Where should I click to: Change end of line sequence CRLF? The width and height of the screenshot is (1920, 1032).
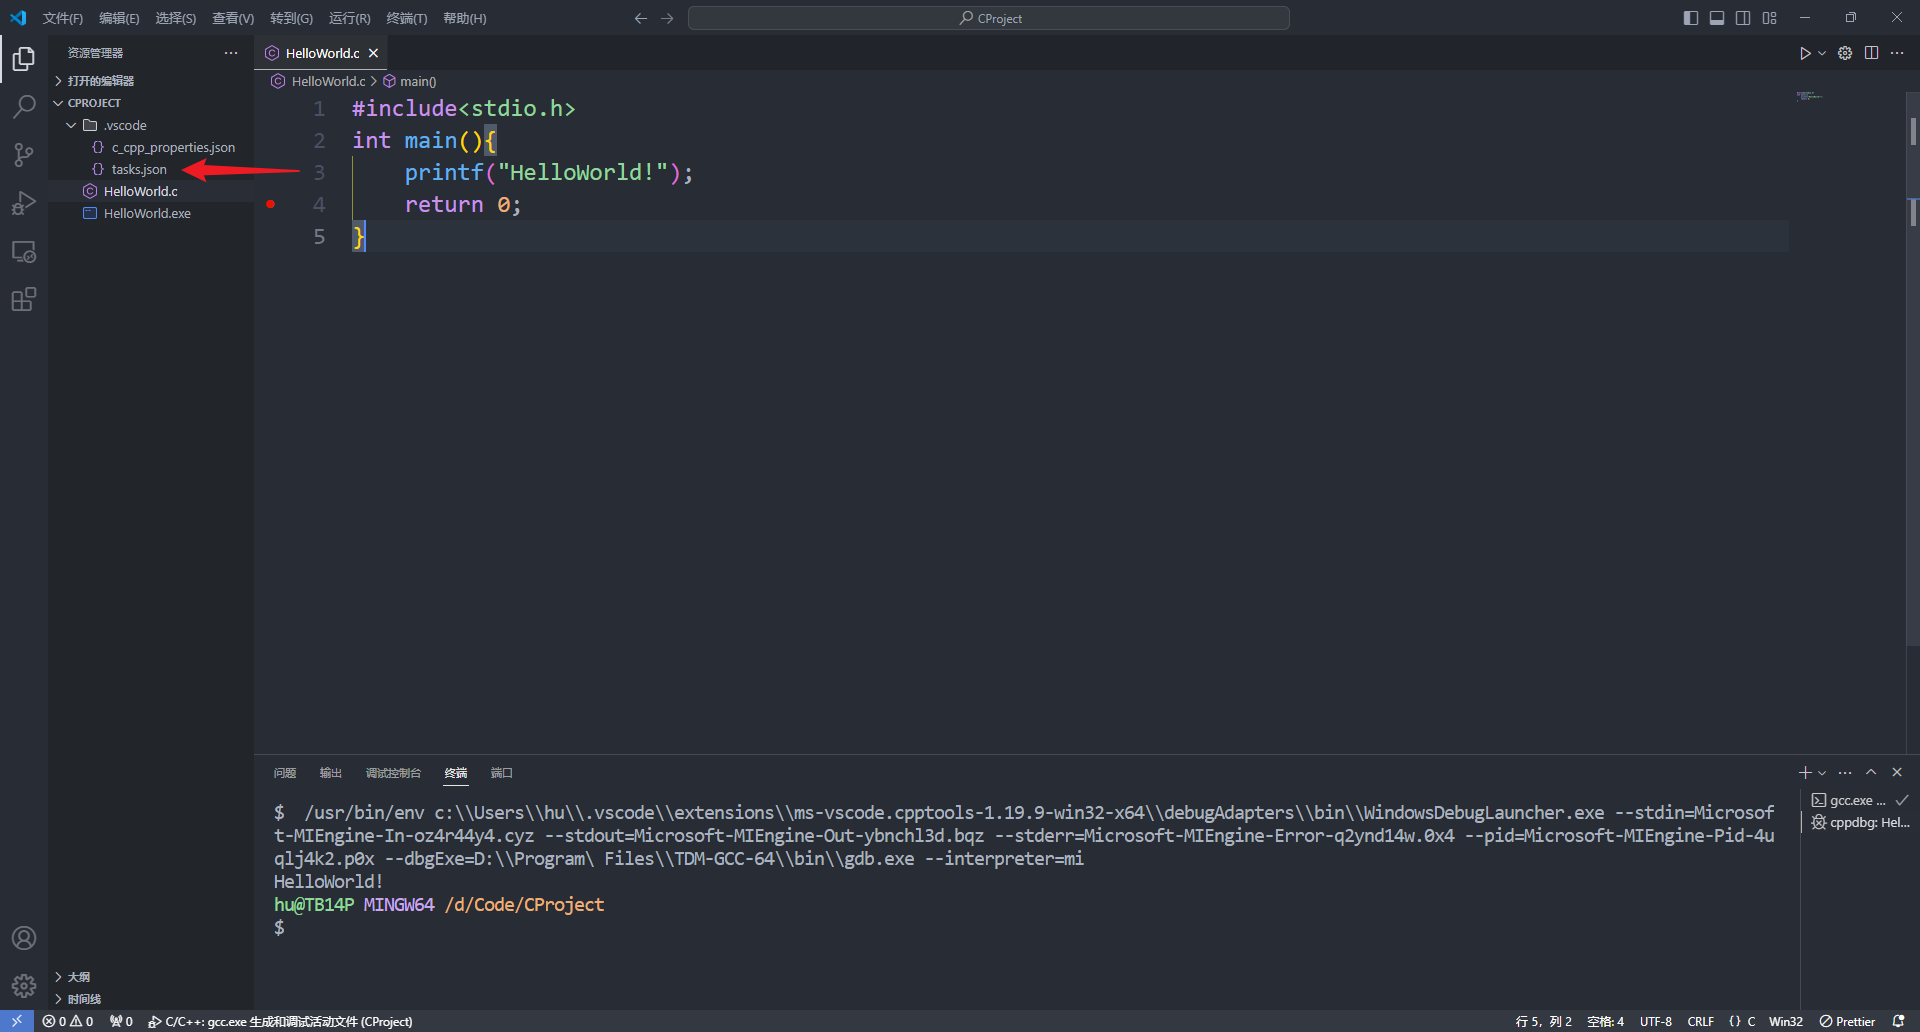(1701, 1021)
